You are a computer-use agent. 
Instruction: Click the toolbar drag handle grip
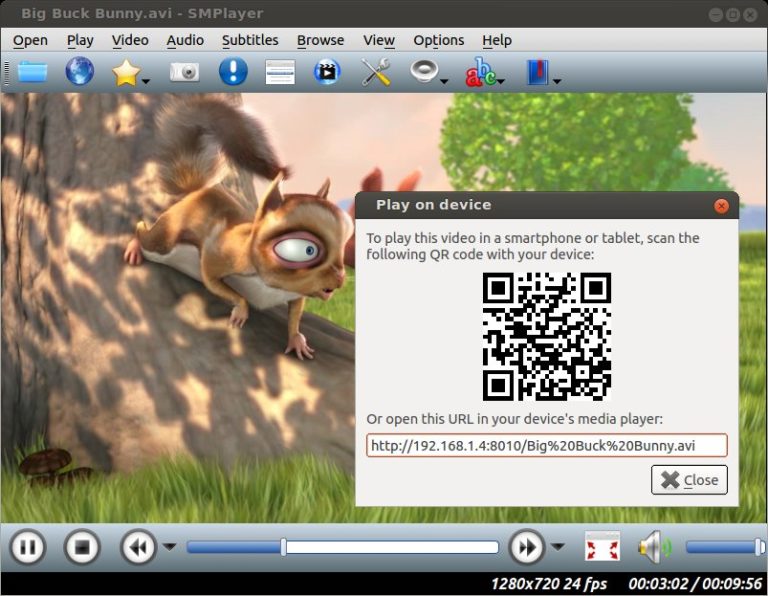pyautogui.click(x=6, y=72)
